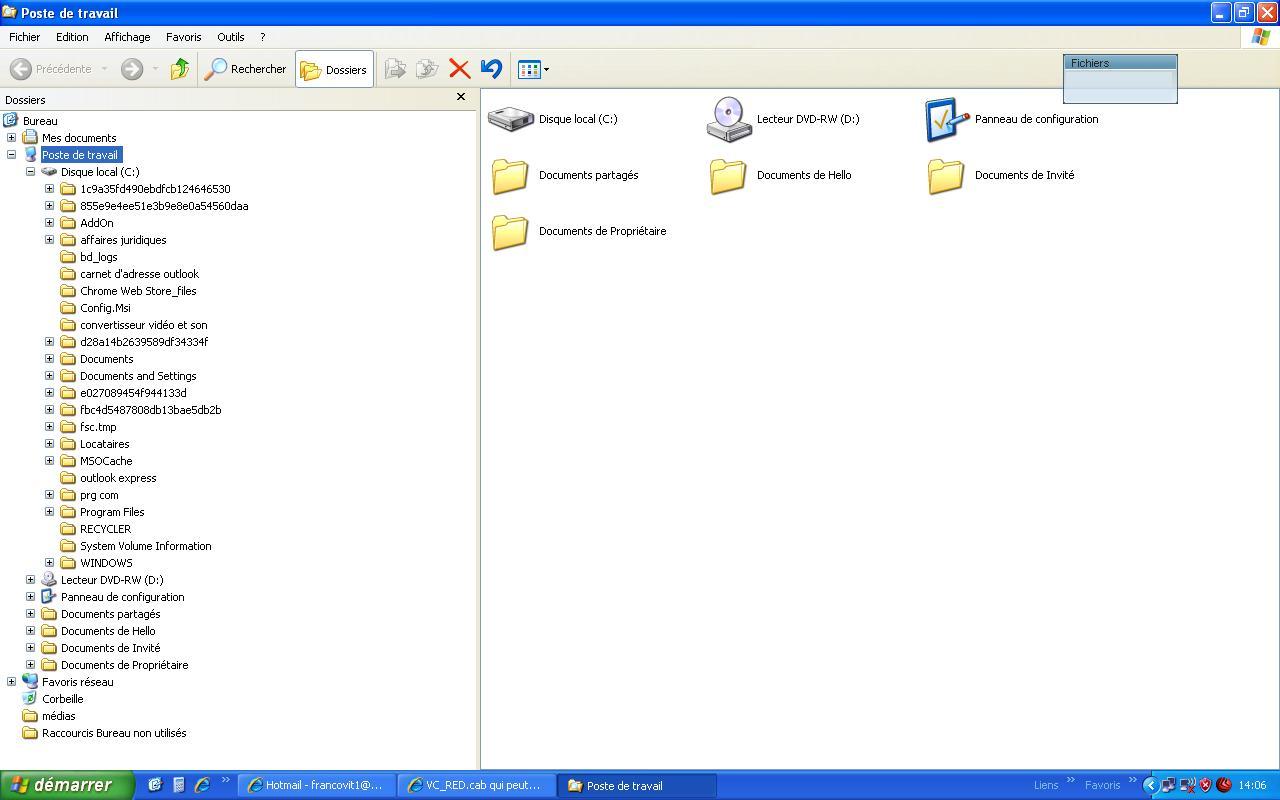
Task: Select the Lecteur DVD-RW (D:) drive icon
Action: tap(729, 119)
